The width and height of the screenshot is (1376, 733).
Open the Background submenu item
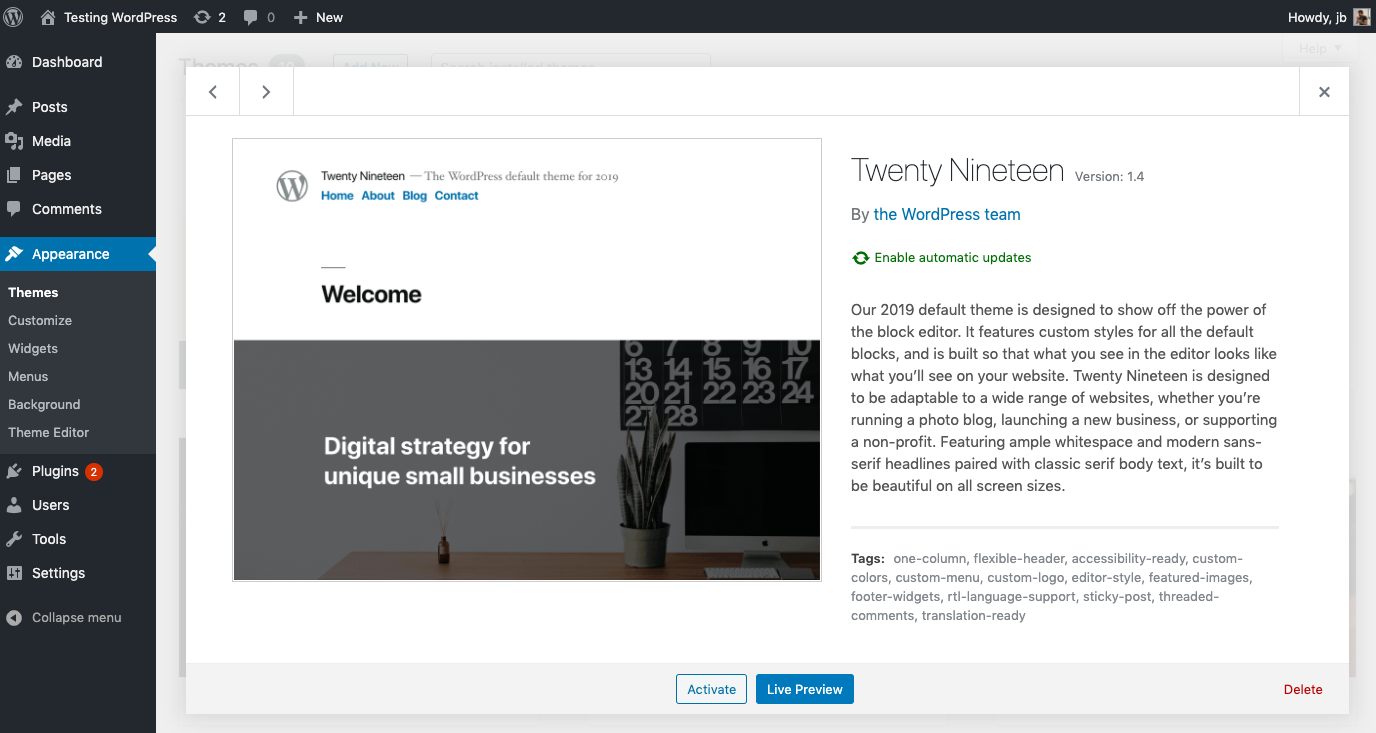[44, 404]
